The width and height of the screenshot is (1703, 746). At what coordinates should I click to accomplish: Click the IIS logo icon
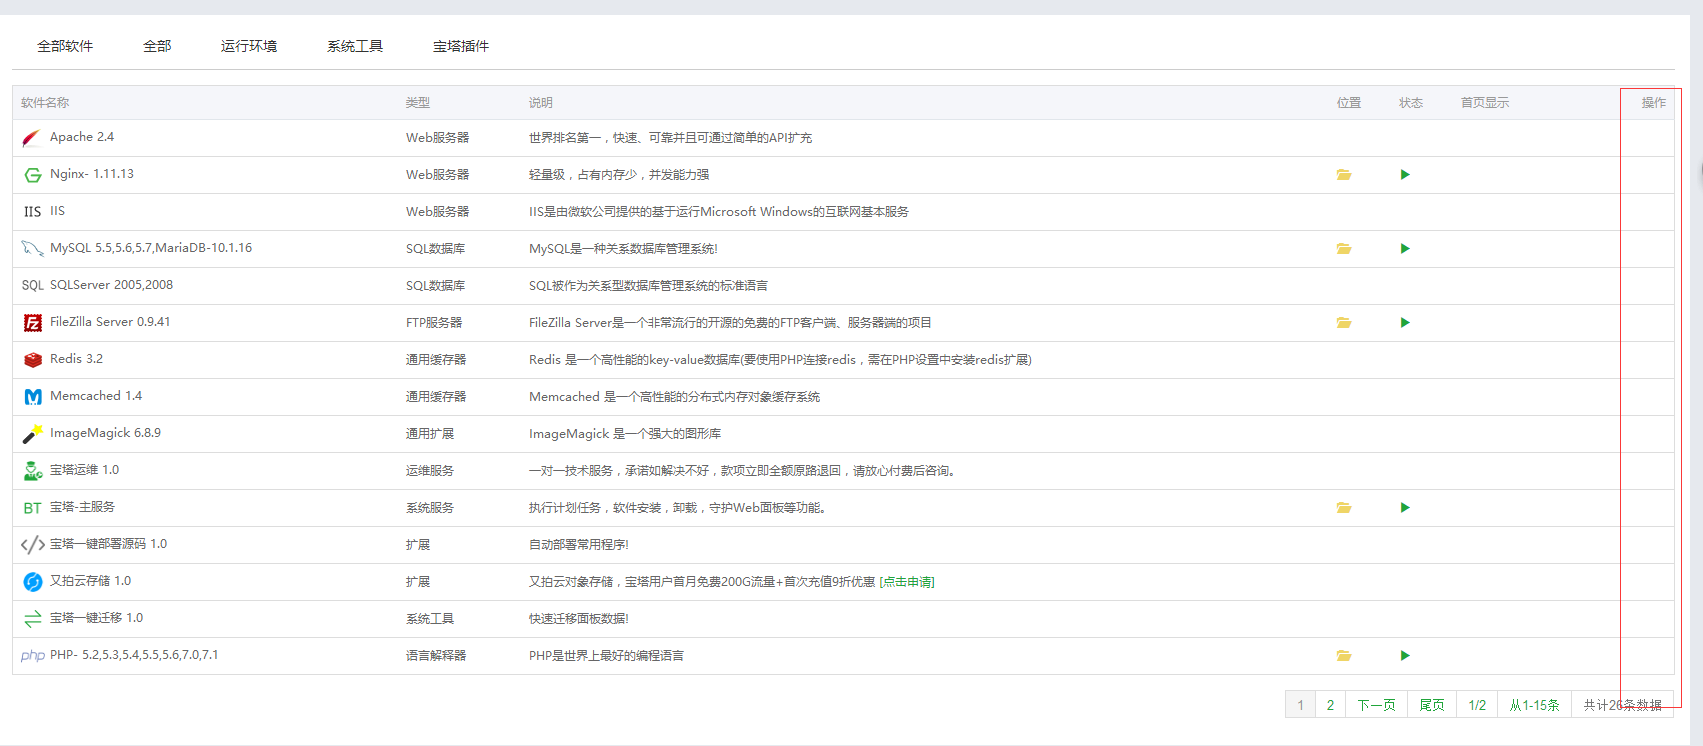(32, 212)
